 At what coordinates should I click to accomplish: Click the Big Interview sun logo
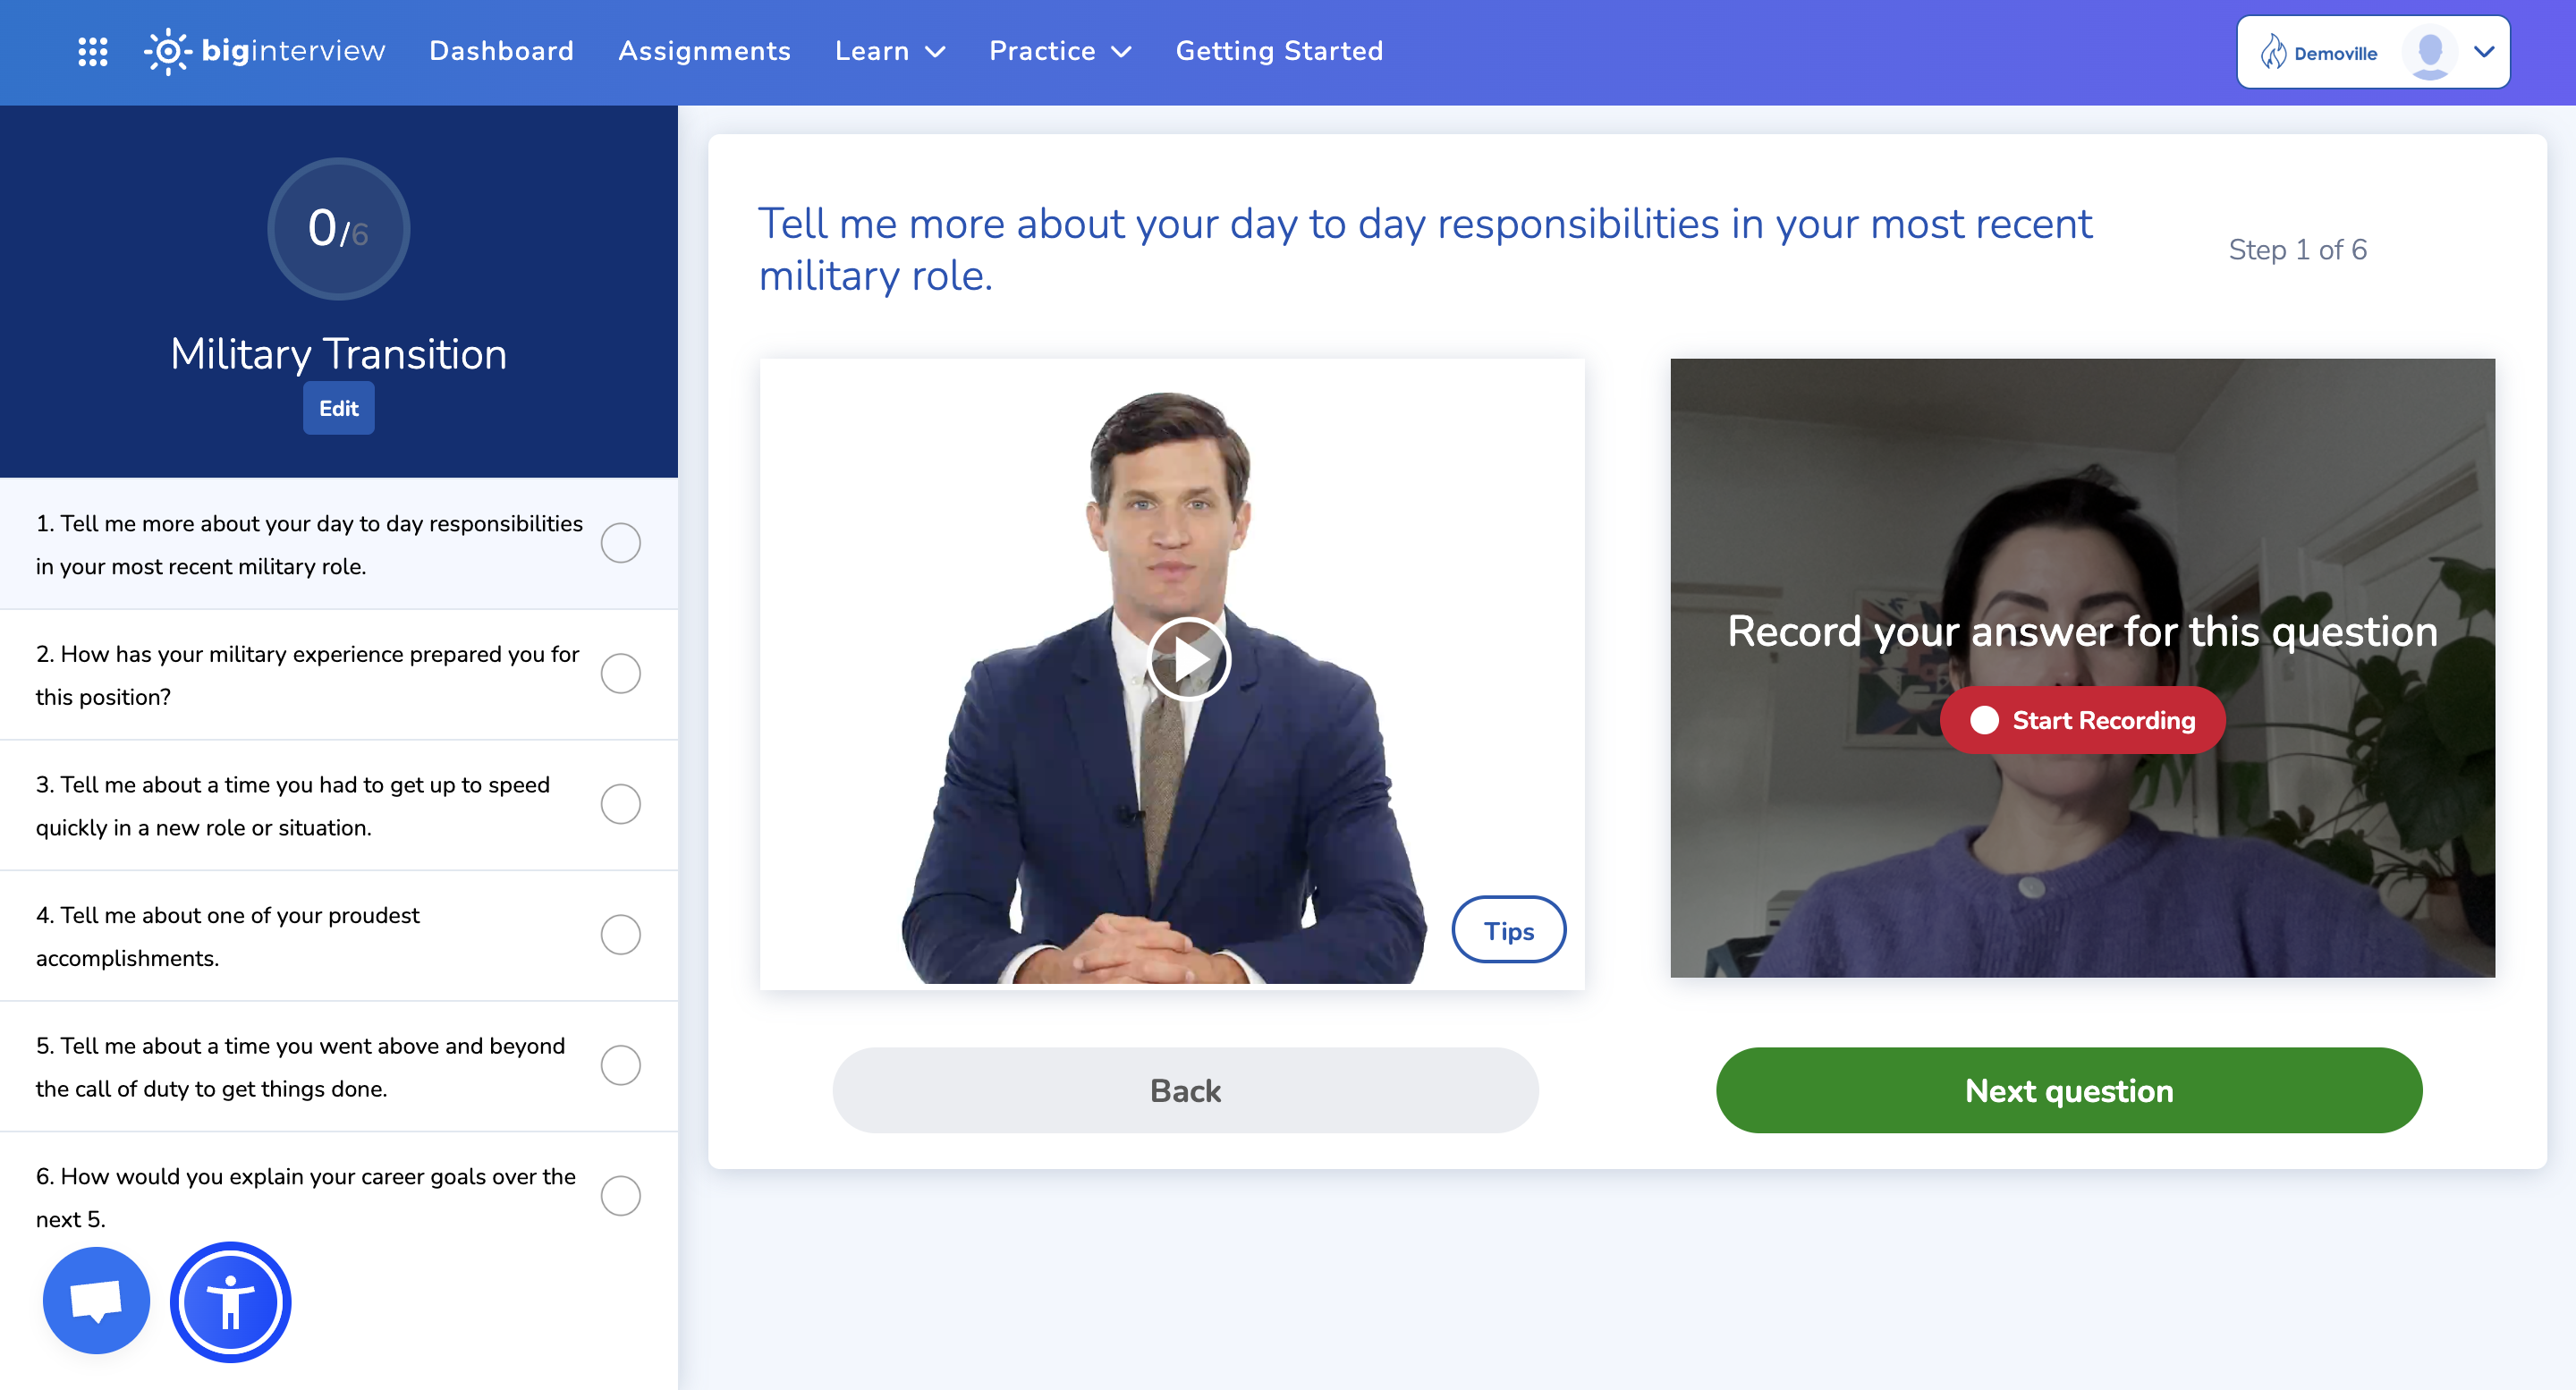point(167,51)
